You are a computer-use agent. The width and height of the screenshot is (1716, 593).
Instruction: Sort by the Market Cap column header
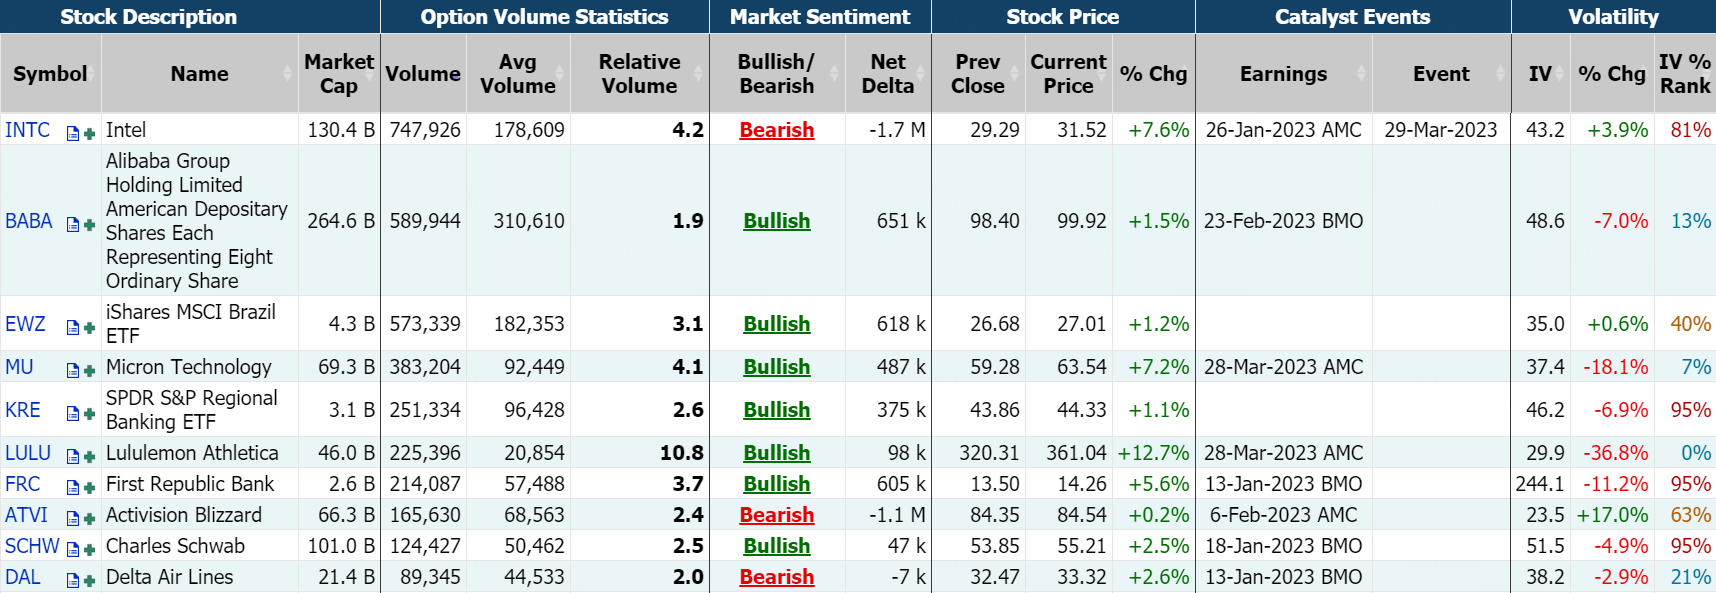[x=338, y=74]
